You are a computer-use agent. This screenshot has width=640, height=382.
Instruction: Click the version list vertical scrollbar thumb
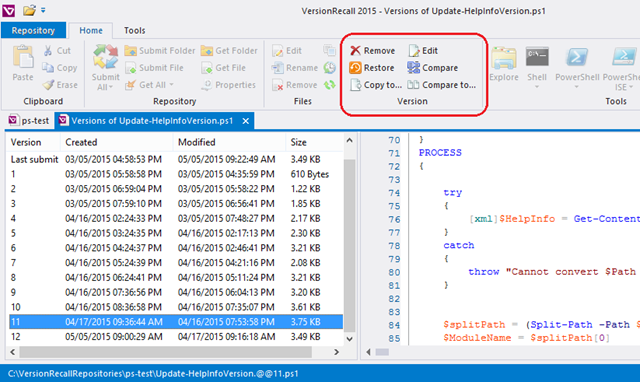click(x=349, y=245)
